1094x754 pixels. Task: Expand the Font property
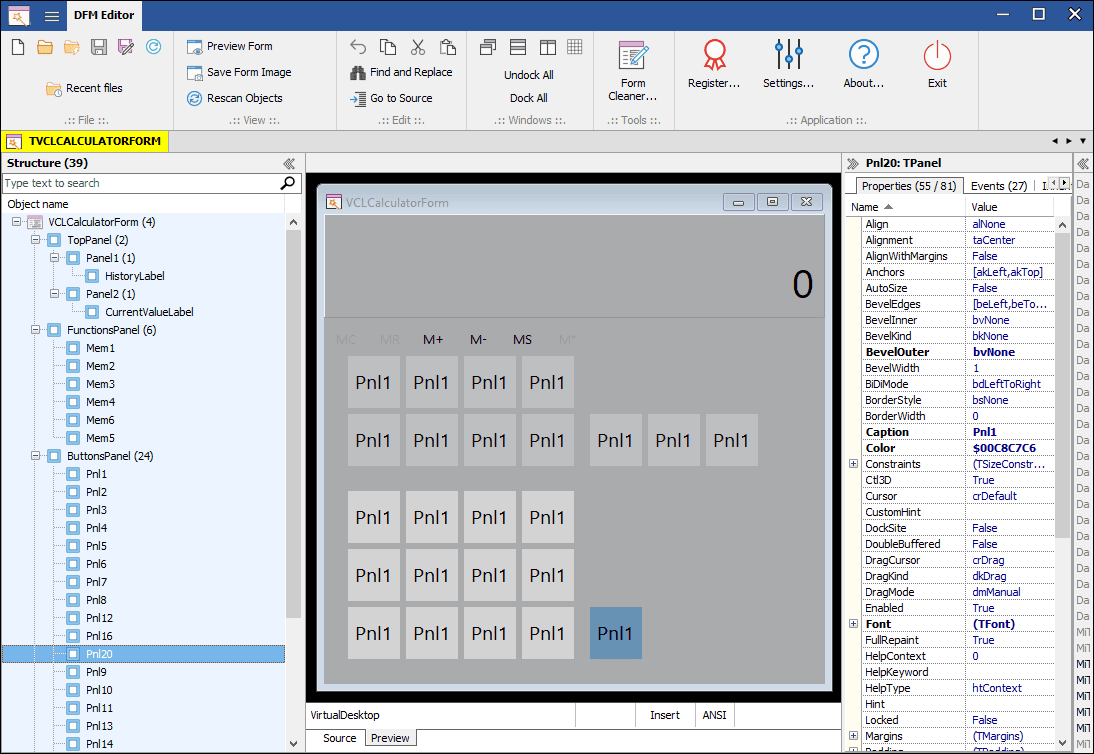[x=853, y=624]
